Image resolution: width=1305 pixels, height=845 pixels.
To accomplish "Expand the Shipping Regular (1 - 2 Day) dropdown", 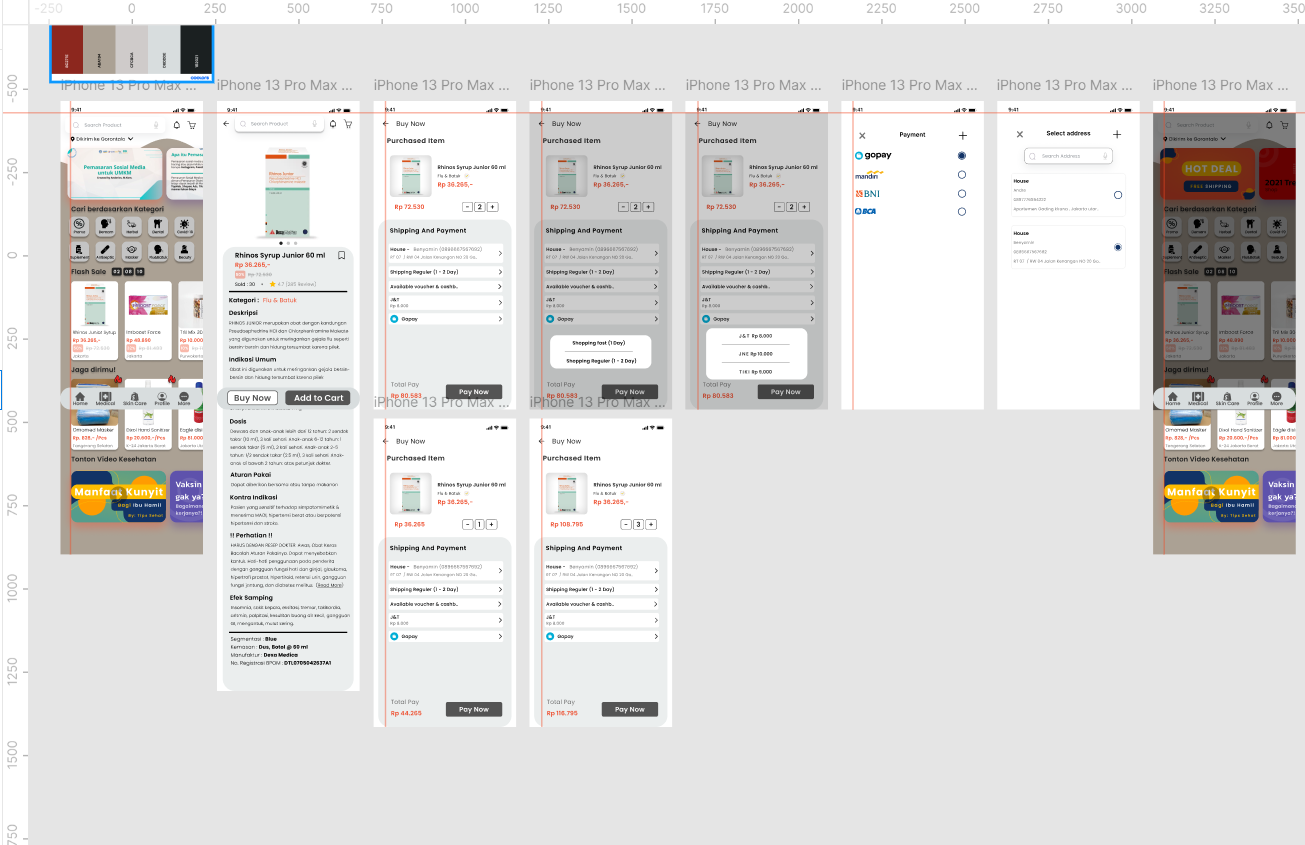I will (x=500, y=272).
